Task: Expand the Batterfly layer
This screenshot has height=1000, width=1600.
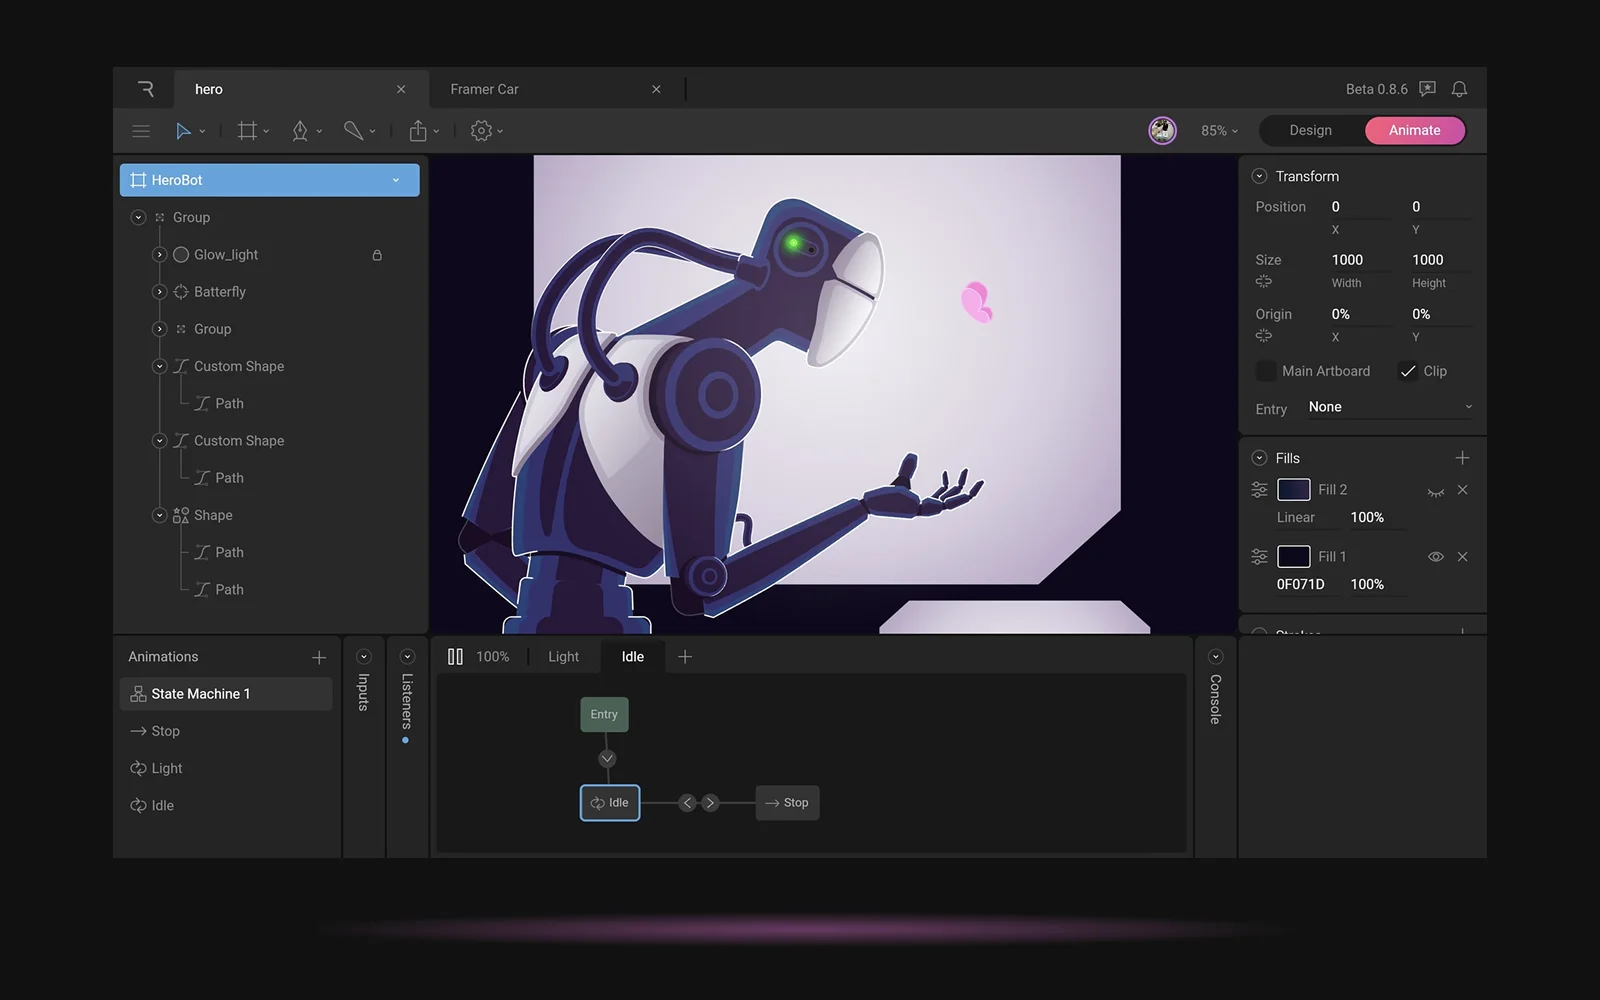Action: (159, 292)
